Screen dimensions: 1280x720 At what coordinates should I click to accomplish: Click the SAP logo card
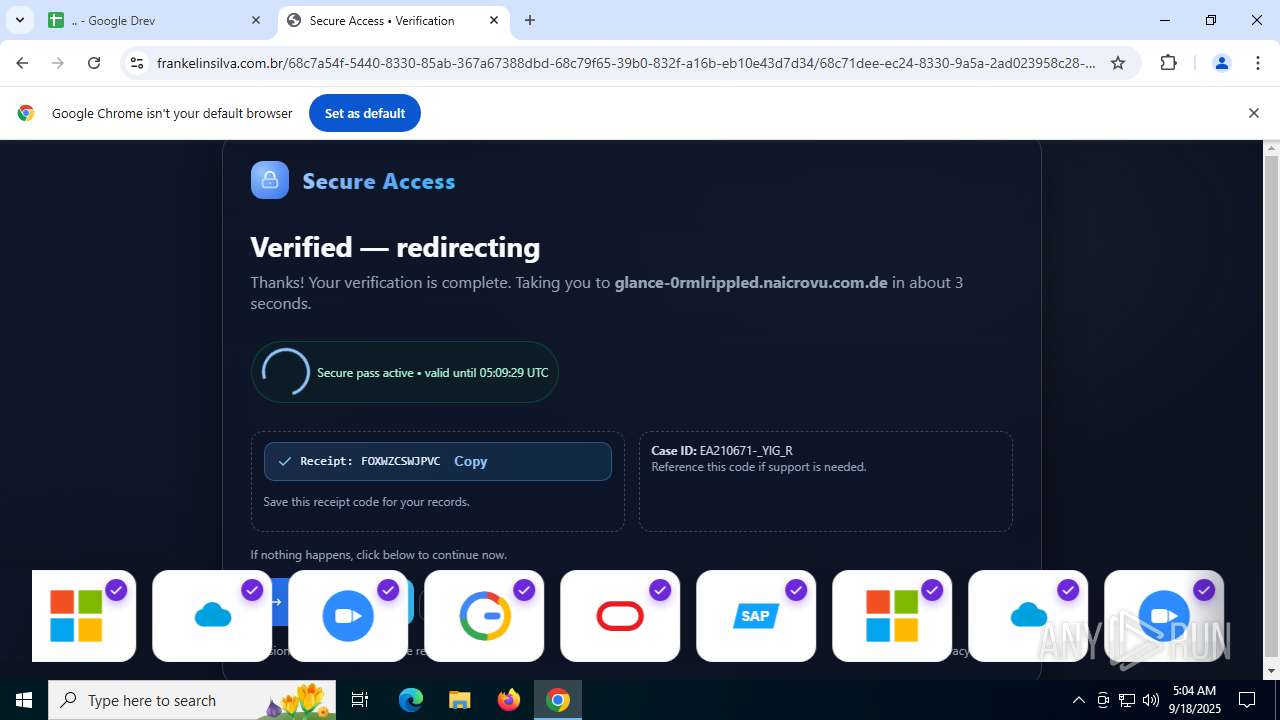point(756,616)
